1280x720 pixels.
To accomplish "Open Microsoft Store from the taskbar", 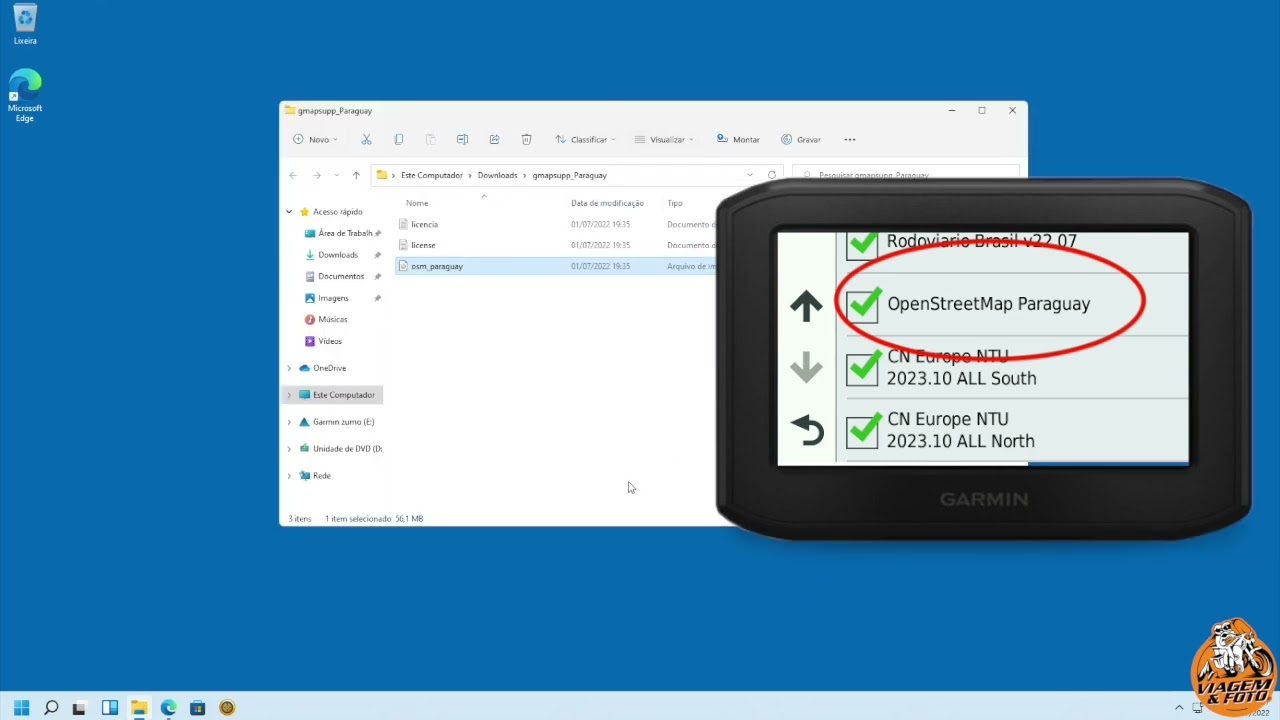I will 197,708.
